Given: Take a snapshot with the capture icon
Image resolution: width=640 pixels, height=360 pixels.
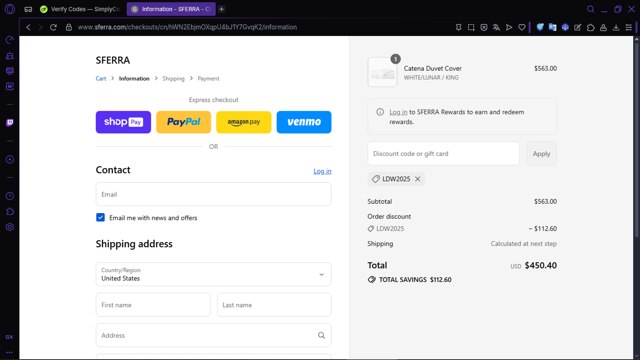Looking at the screenshot, I should click(471, 27).
